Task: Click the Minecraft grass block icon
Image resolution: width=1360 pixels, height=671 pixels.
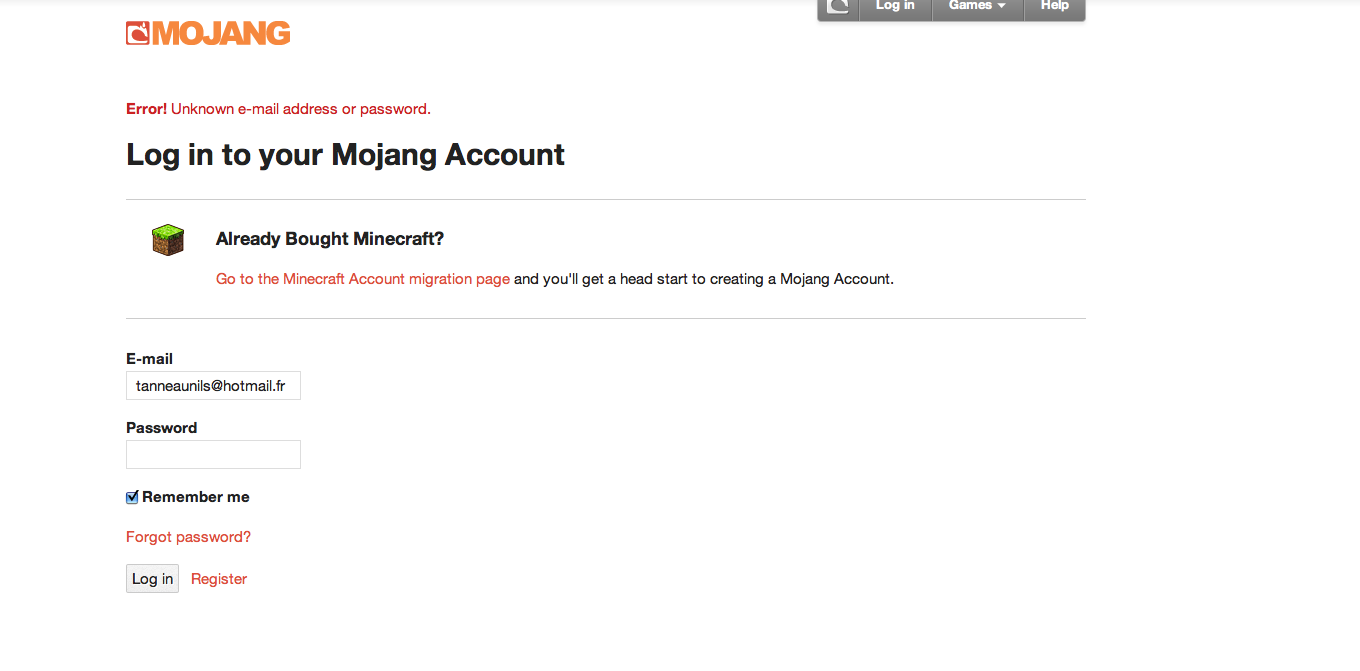Action: click(x=168, y=240)
